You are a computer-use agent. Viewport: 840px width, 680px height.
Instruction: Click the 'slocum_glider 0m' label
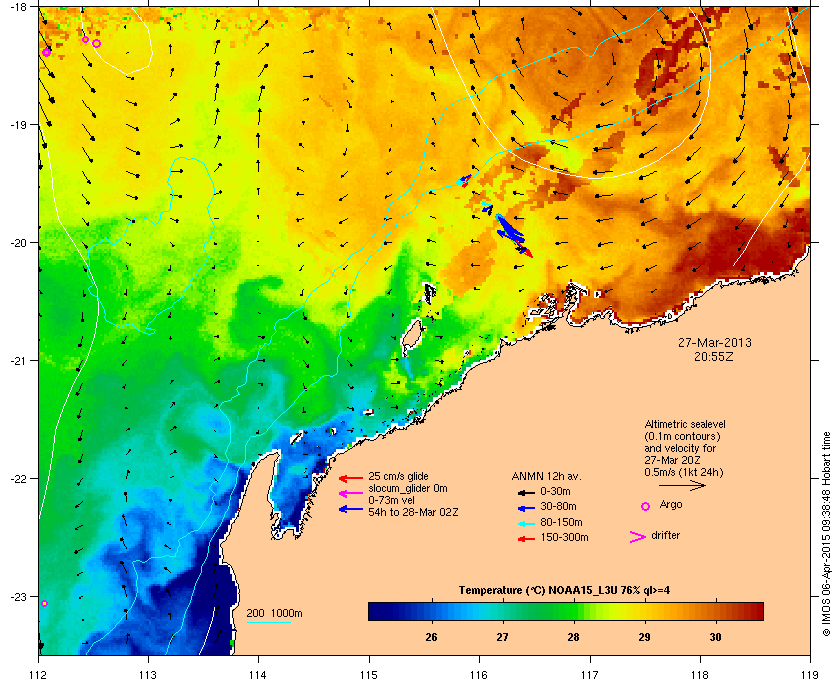(x=408, y=489)
